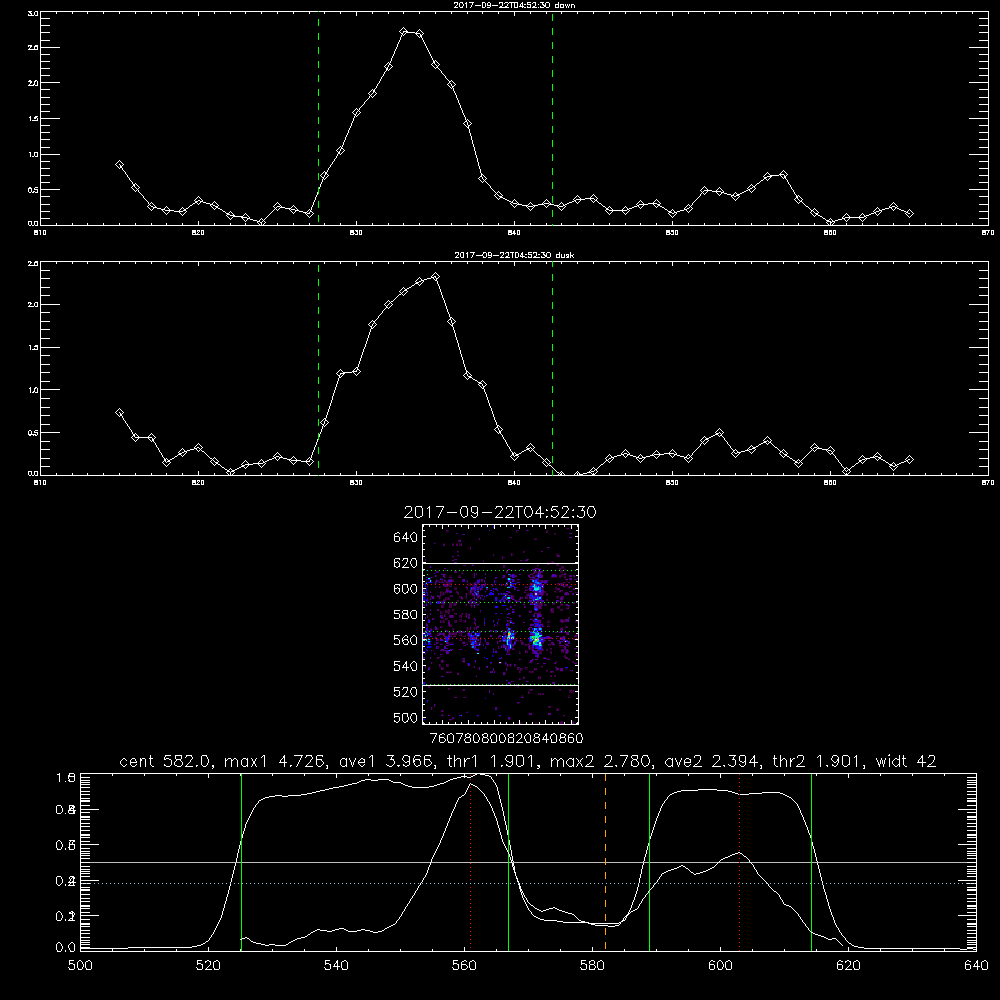Screen dimensions: 1000x1000
Task: Select the 'thr1 1.901' statistic
Action: (490, 761)
